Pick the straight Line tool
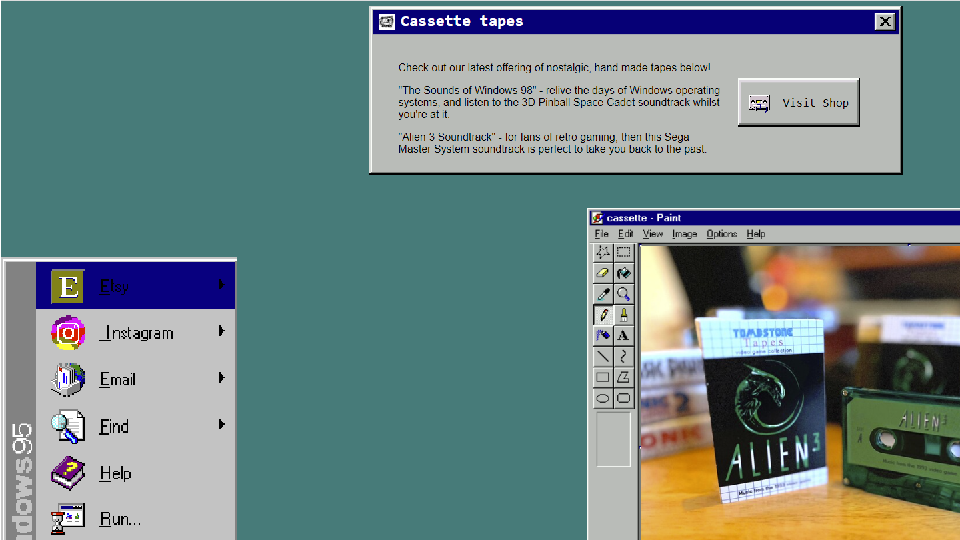 coord(603,356)
